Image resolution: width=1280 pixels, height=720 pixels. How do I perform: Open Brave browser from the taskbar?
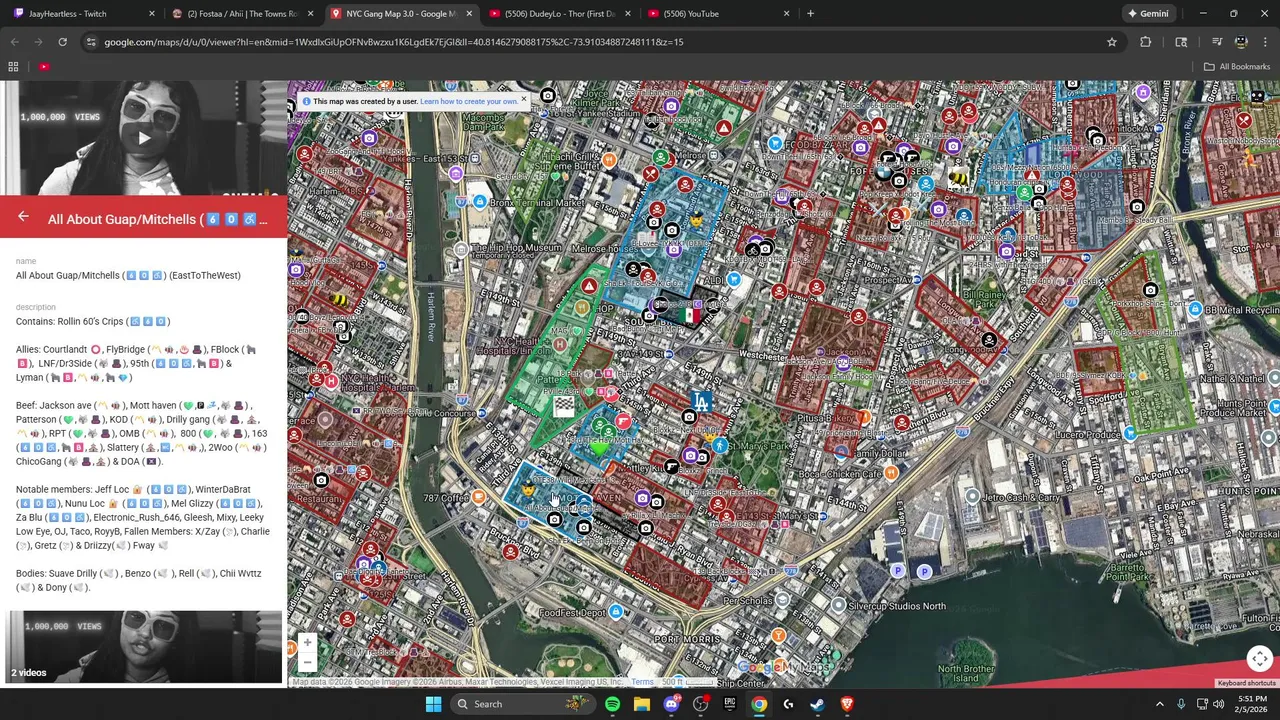[847, 704]
